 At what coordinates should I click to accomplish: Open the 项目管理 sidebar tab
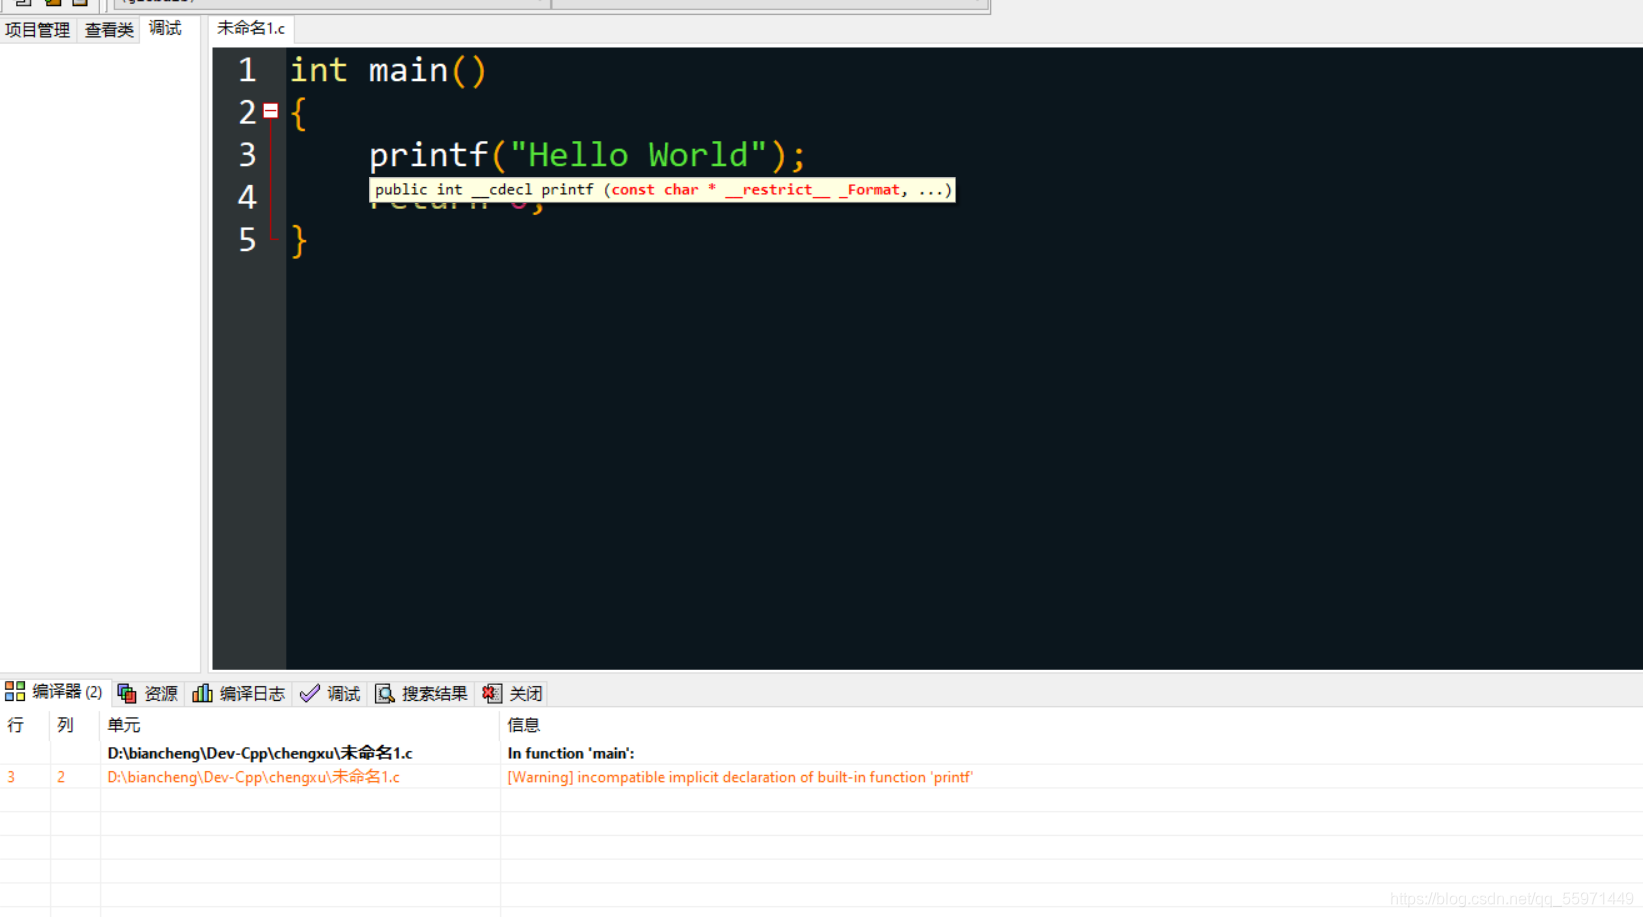[37, 30]
